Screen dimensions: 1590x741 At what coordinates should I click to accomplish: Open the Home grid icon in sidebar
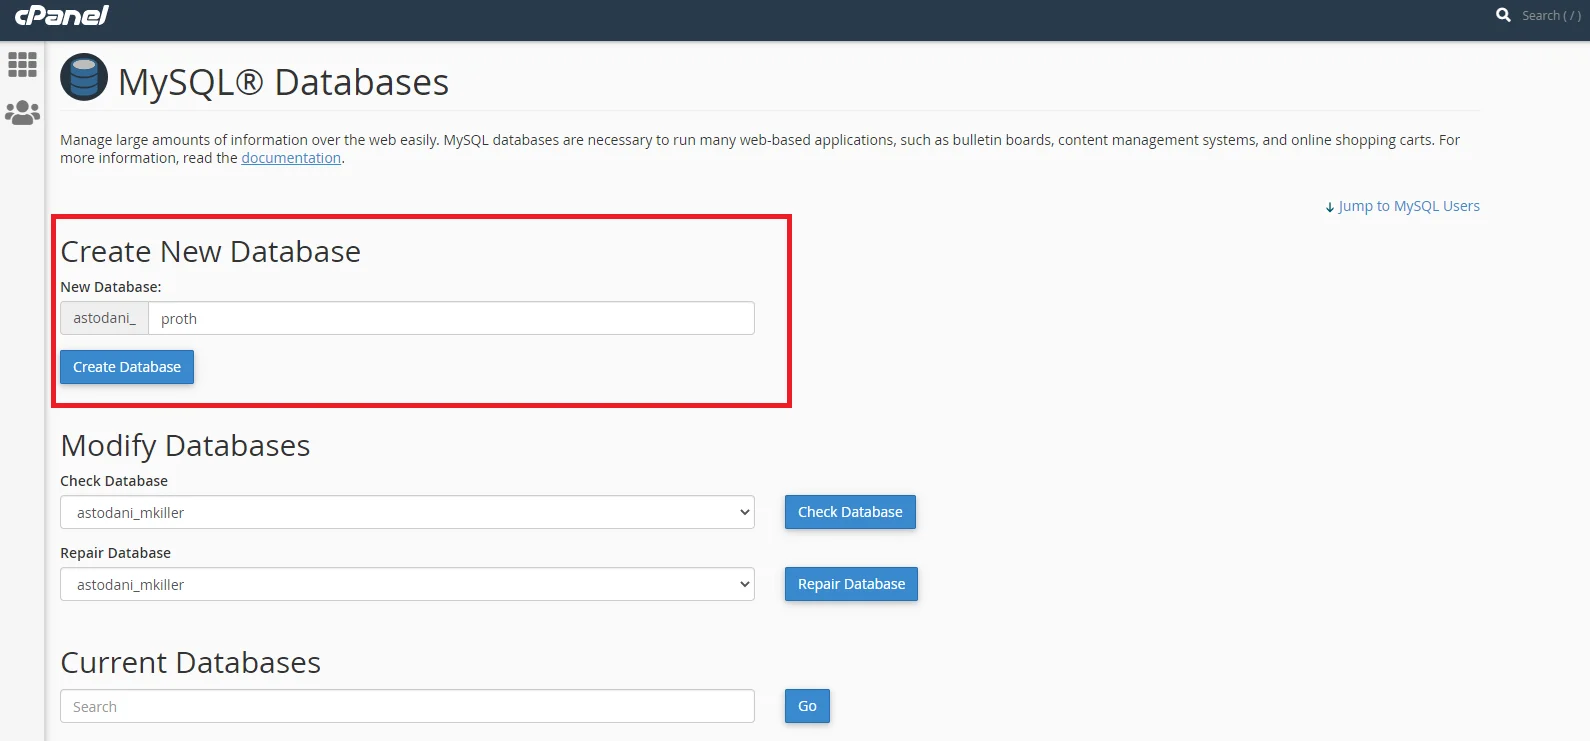(22, 65)
